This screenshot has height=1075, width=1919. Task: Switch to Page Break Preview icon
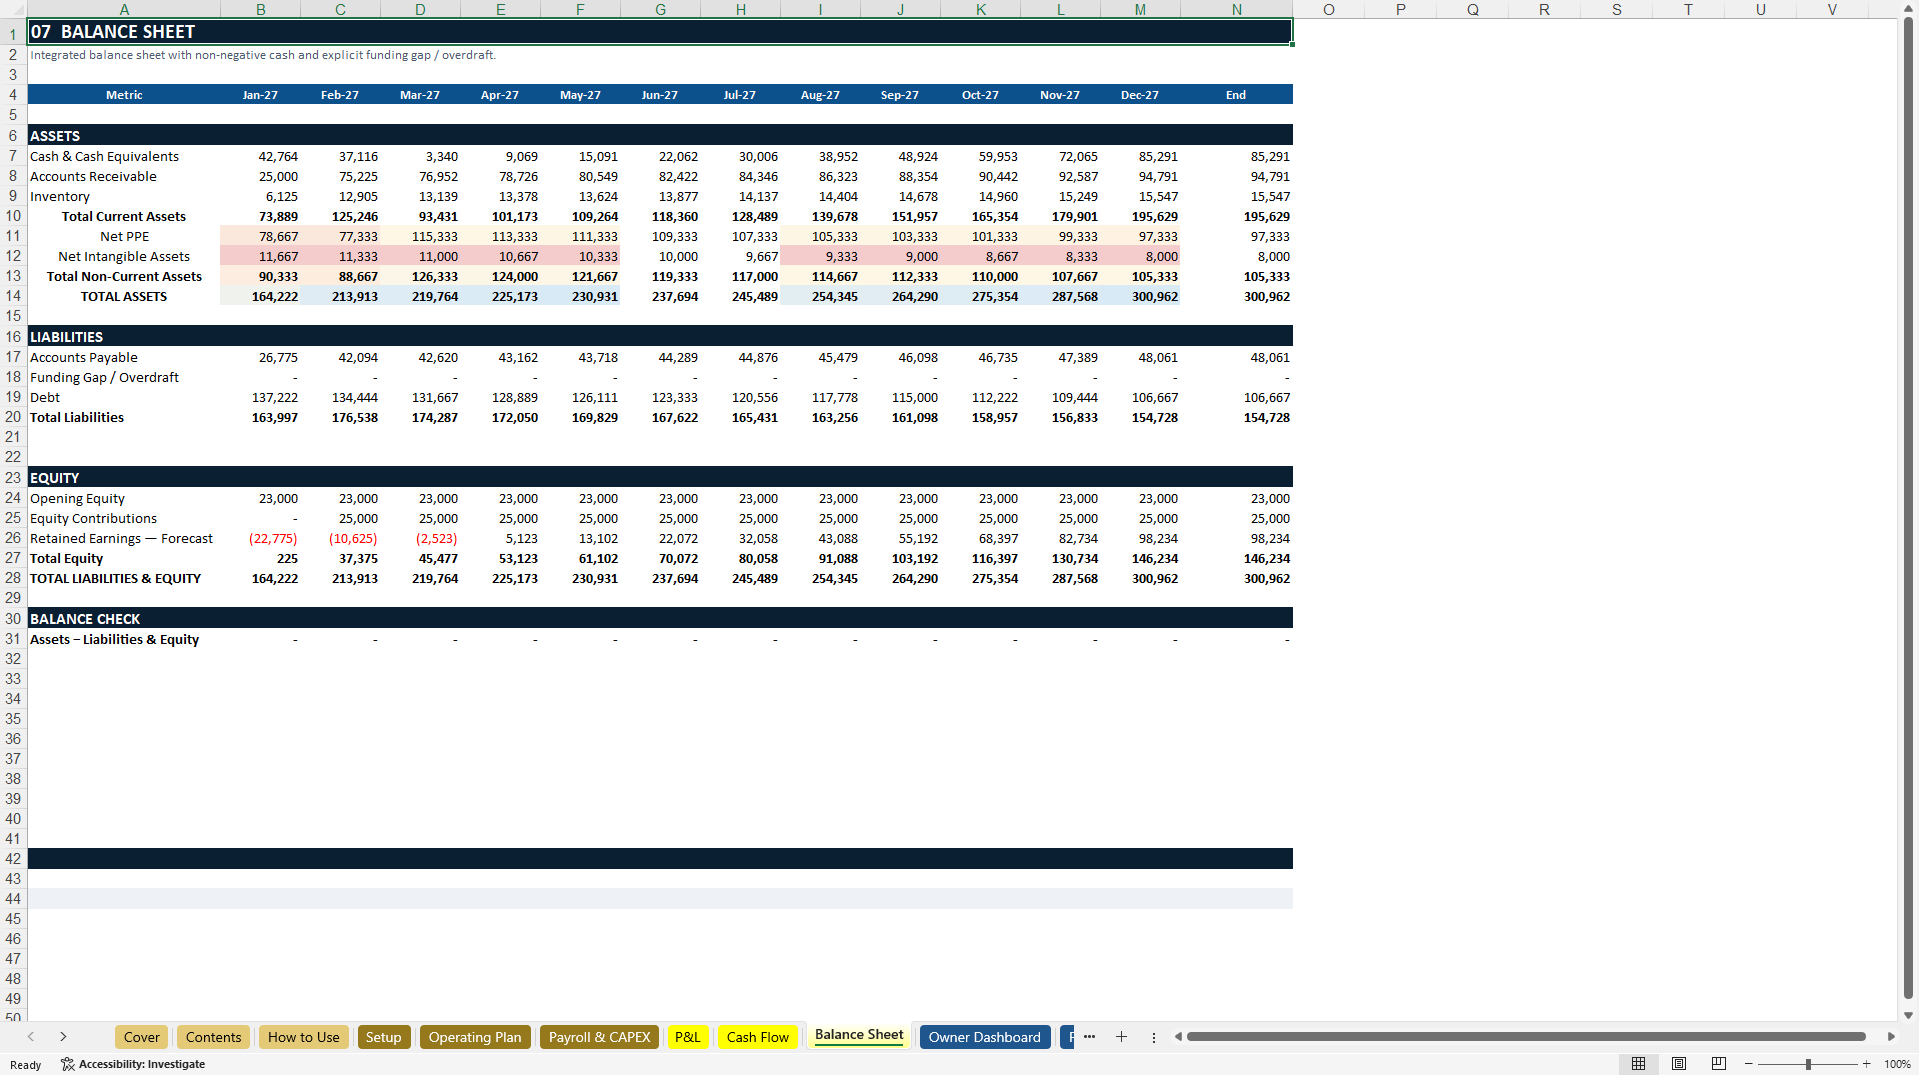(x=1719, y=1064)
